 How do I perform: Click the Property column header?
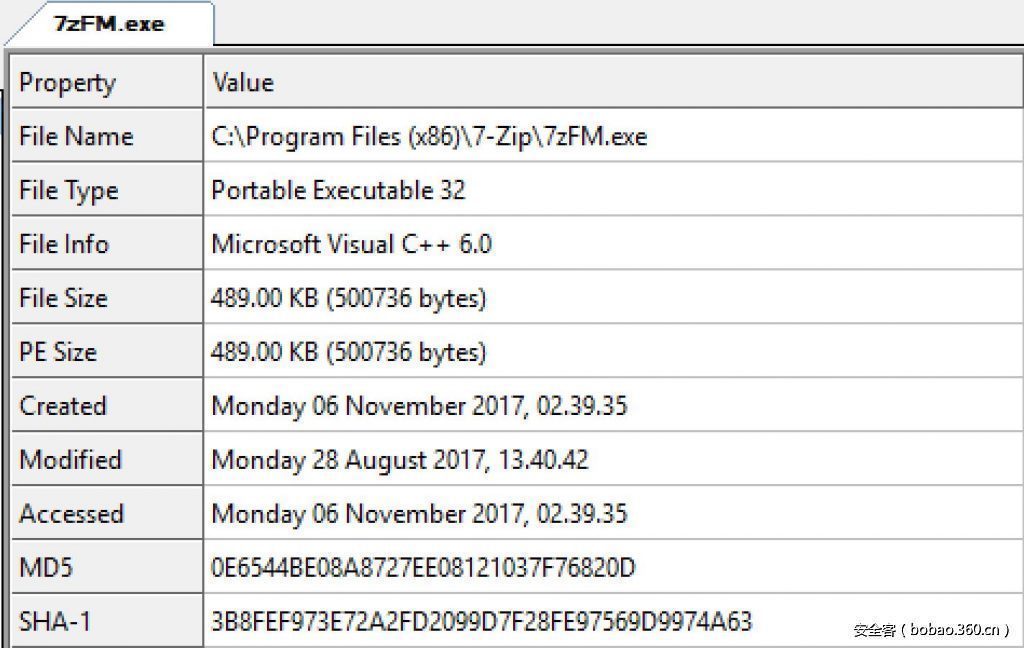67,83
